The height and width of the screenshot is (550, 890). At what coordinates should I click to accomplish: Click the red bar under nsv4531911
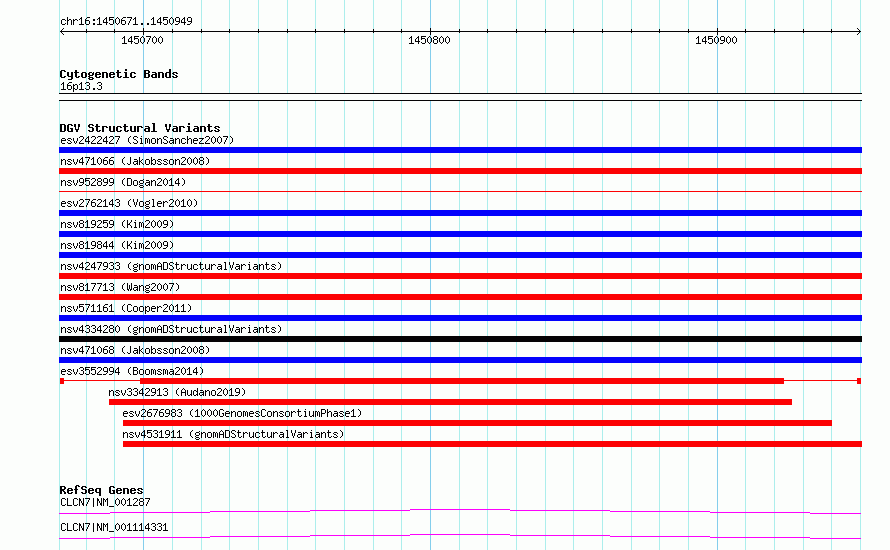pyautogui.click(x=493, y=444)
